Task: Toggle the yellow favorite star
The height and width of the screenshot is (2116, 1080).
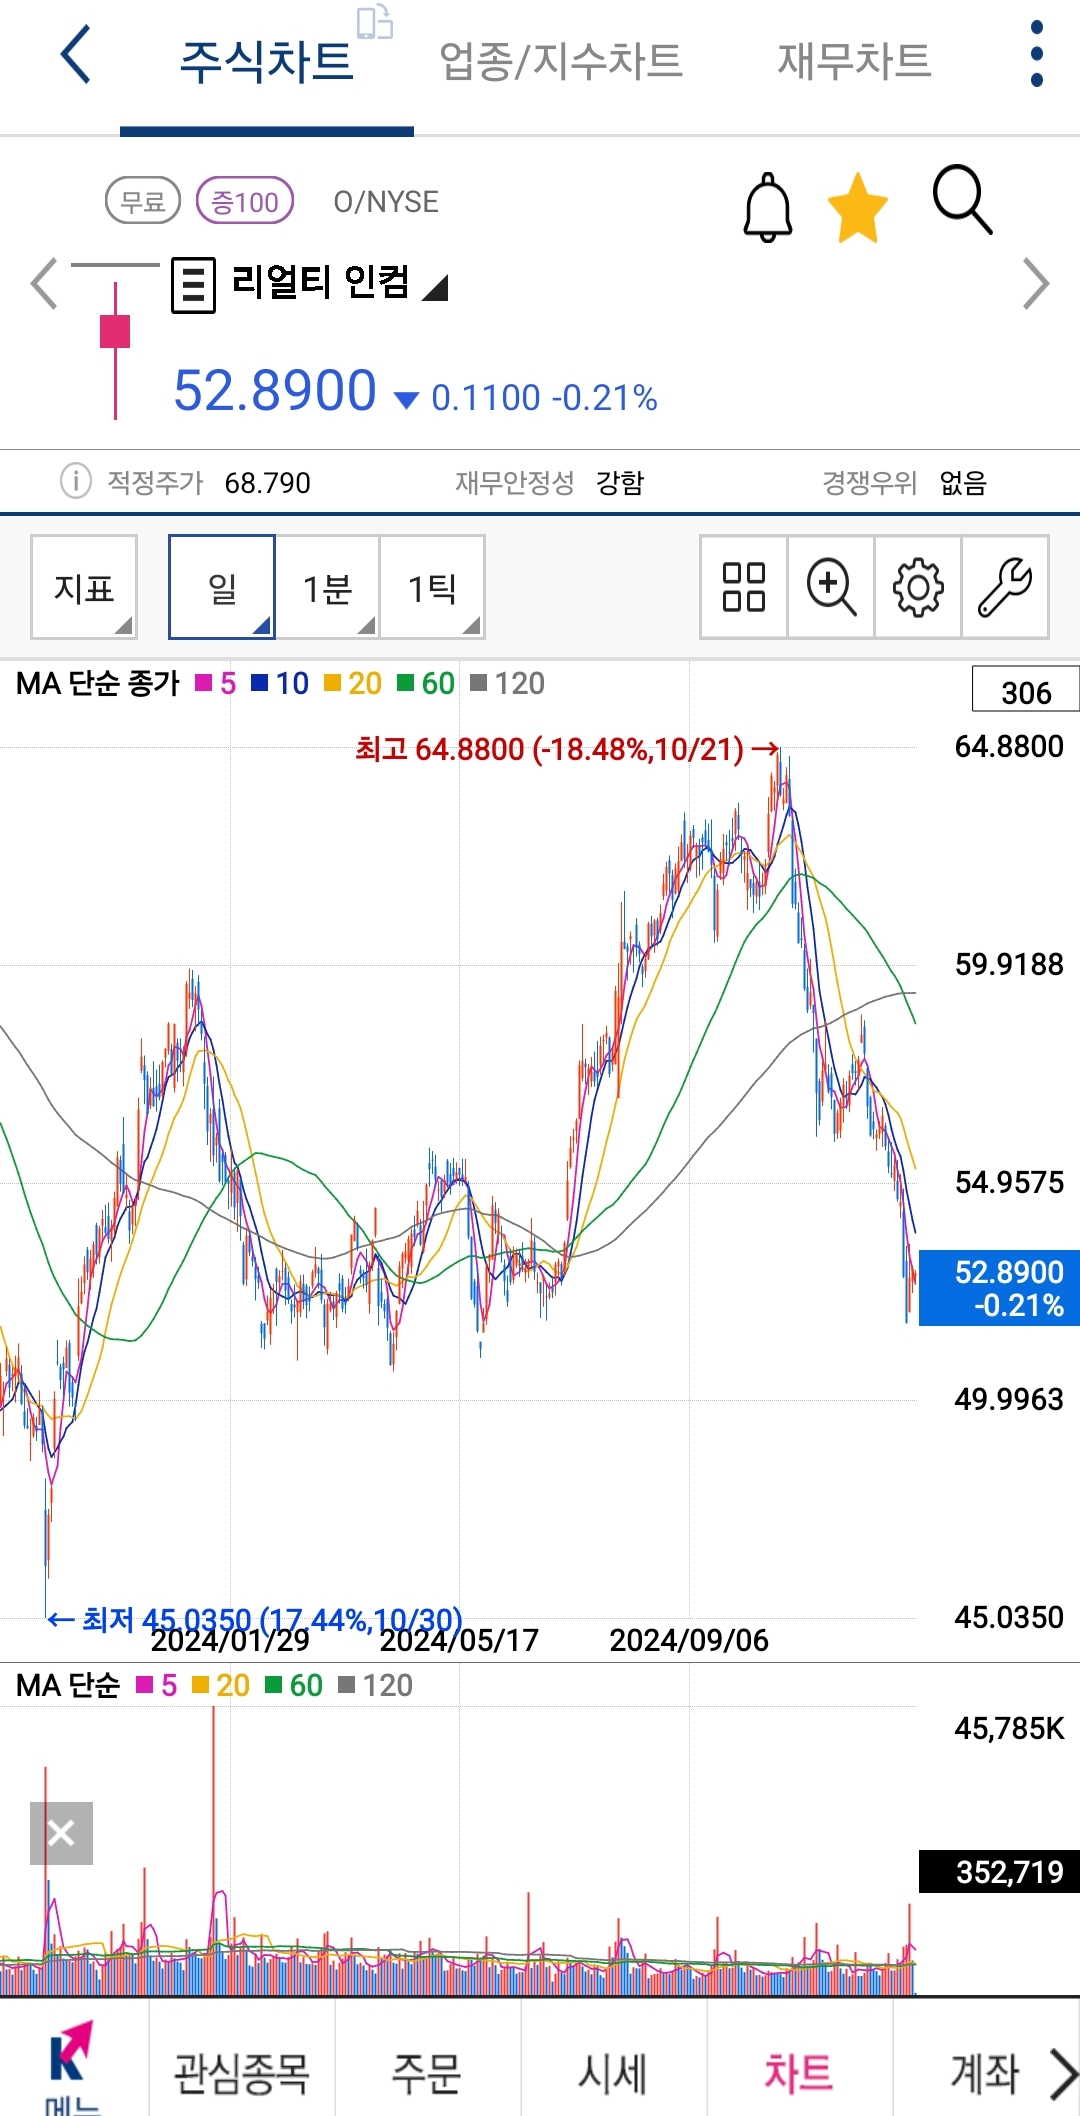Action: click(x=858, y=207)
